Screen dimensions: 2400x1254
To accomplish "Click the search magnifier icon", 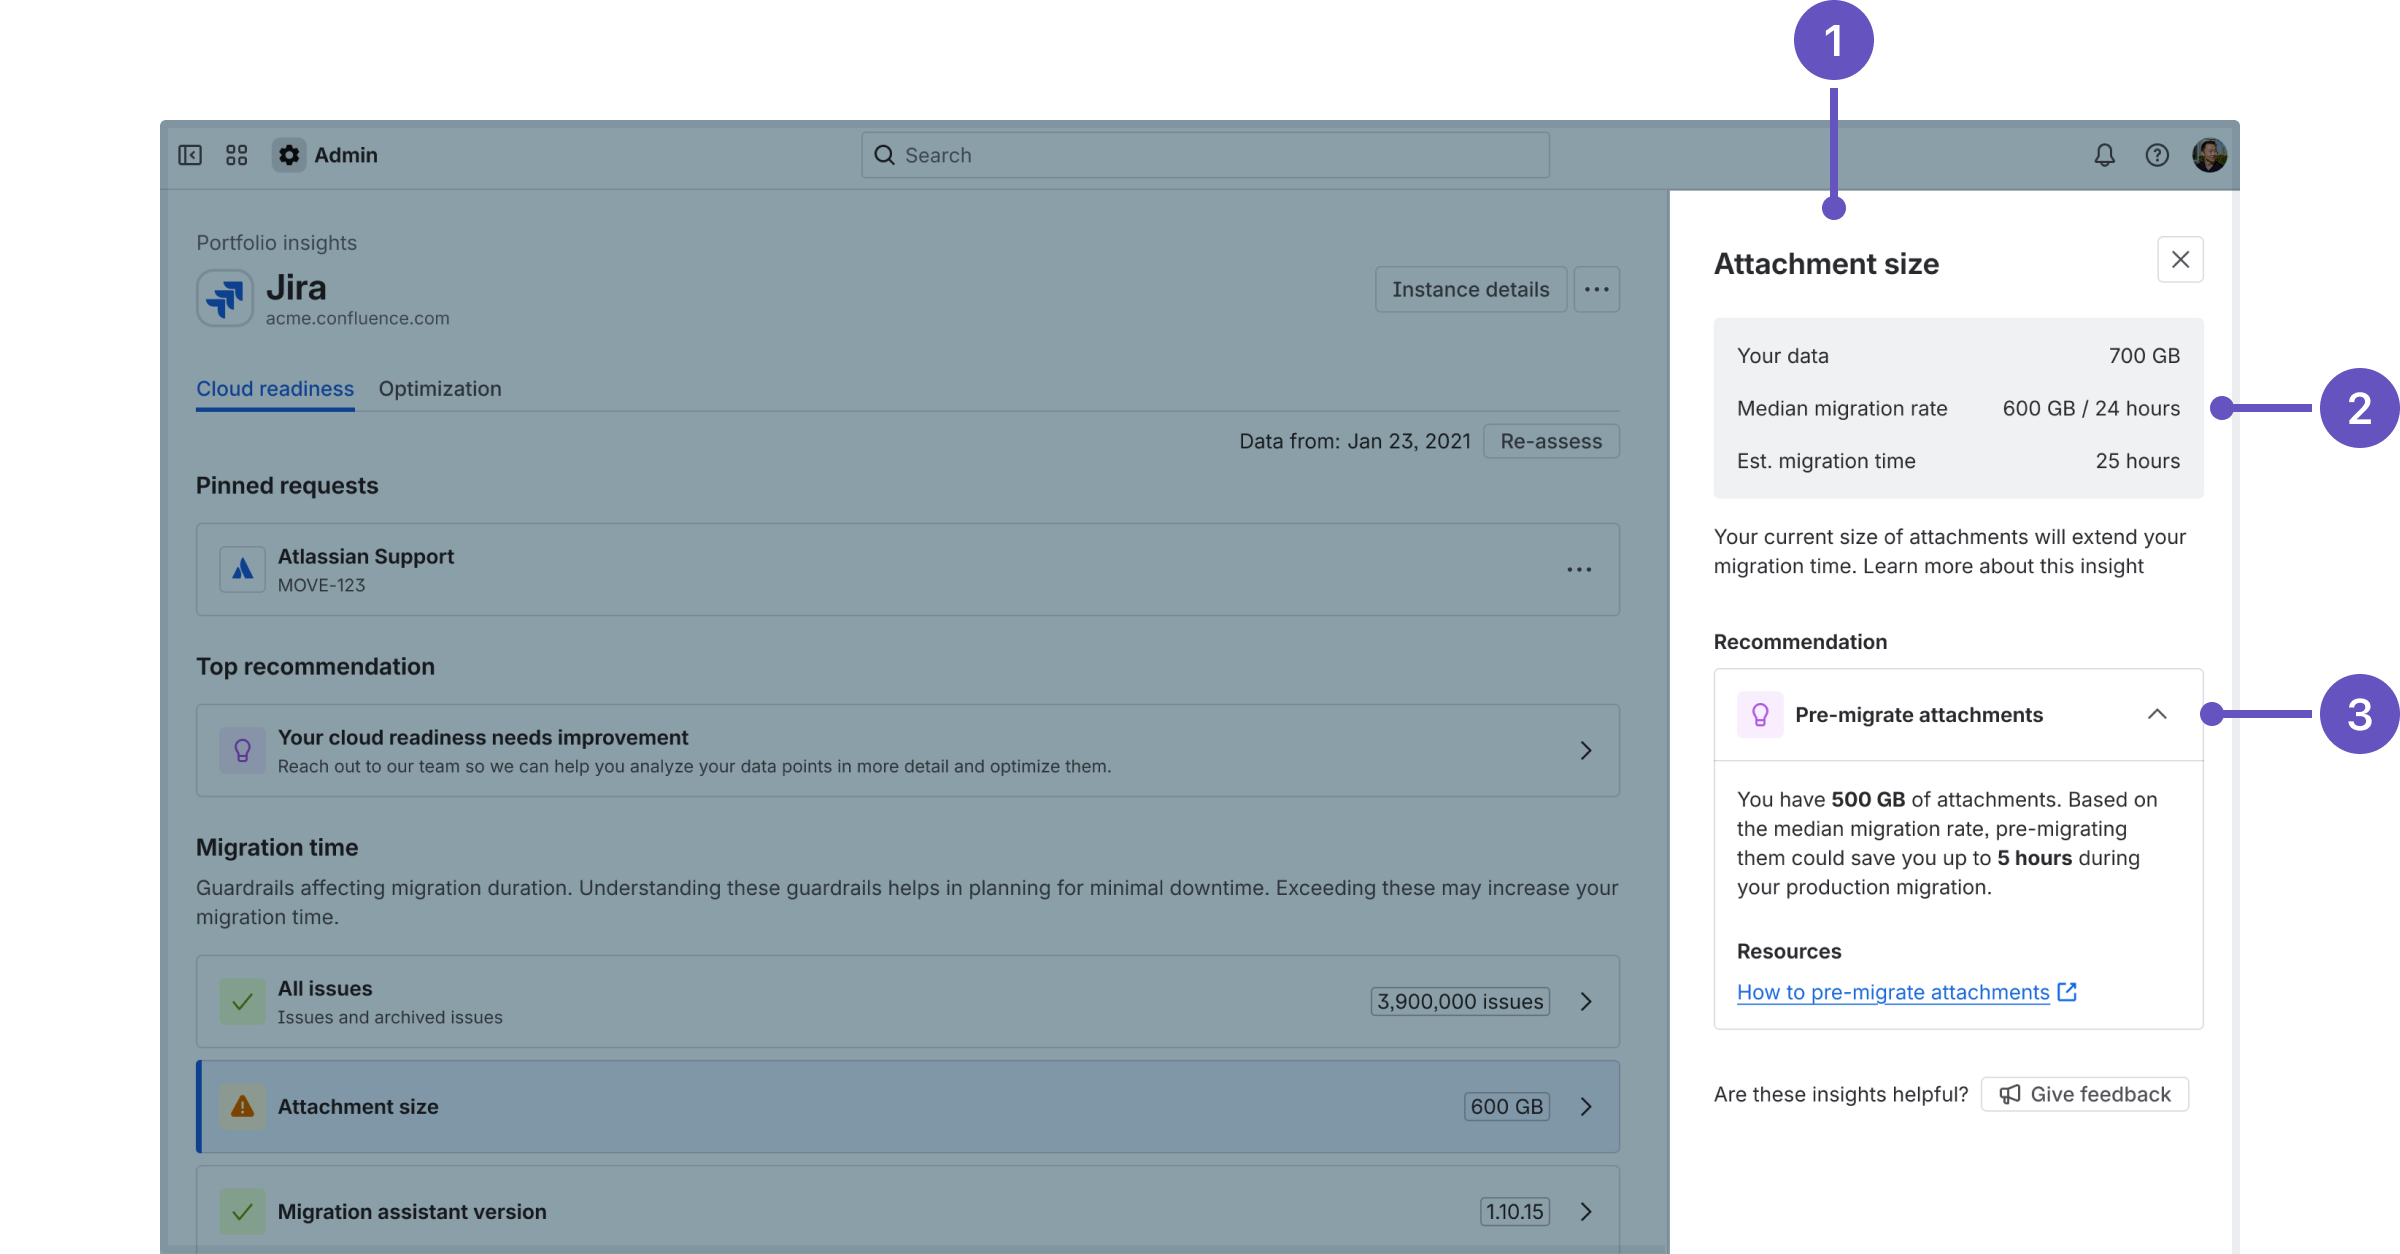I will coord(885,155).
